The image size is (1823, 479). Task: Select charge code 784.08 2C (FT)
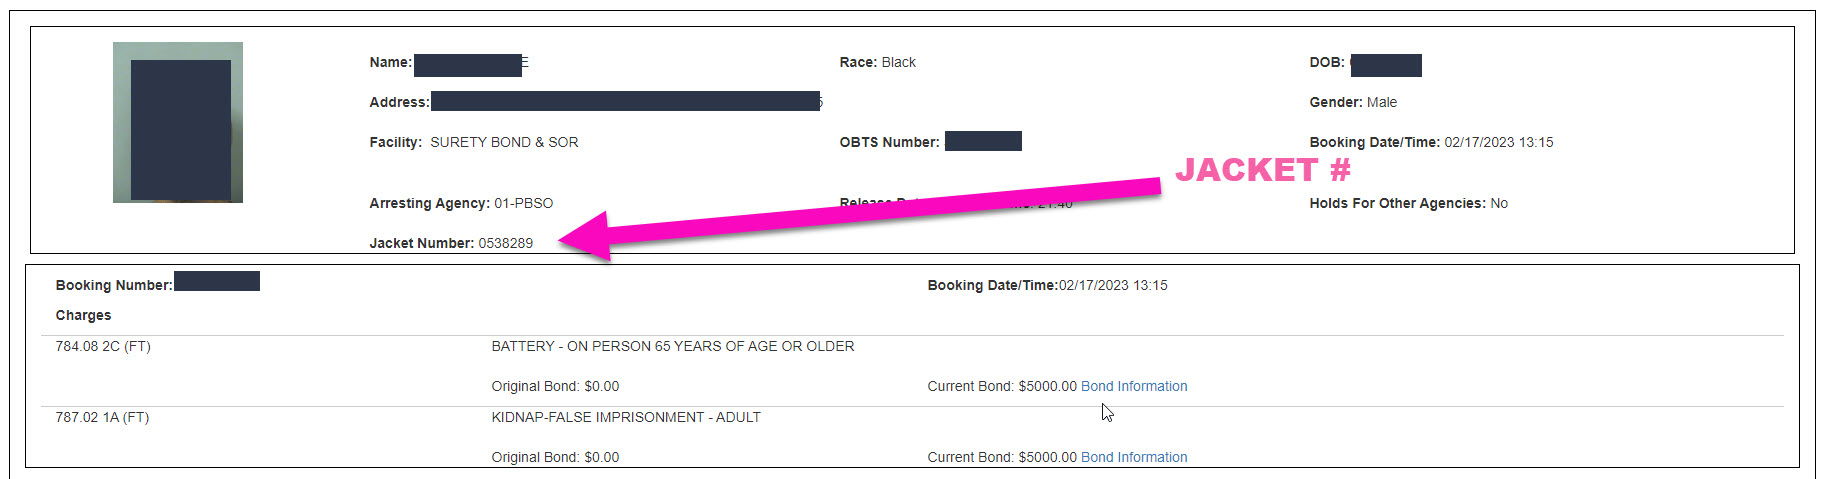(103, 346)
